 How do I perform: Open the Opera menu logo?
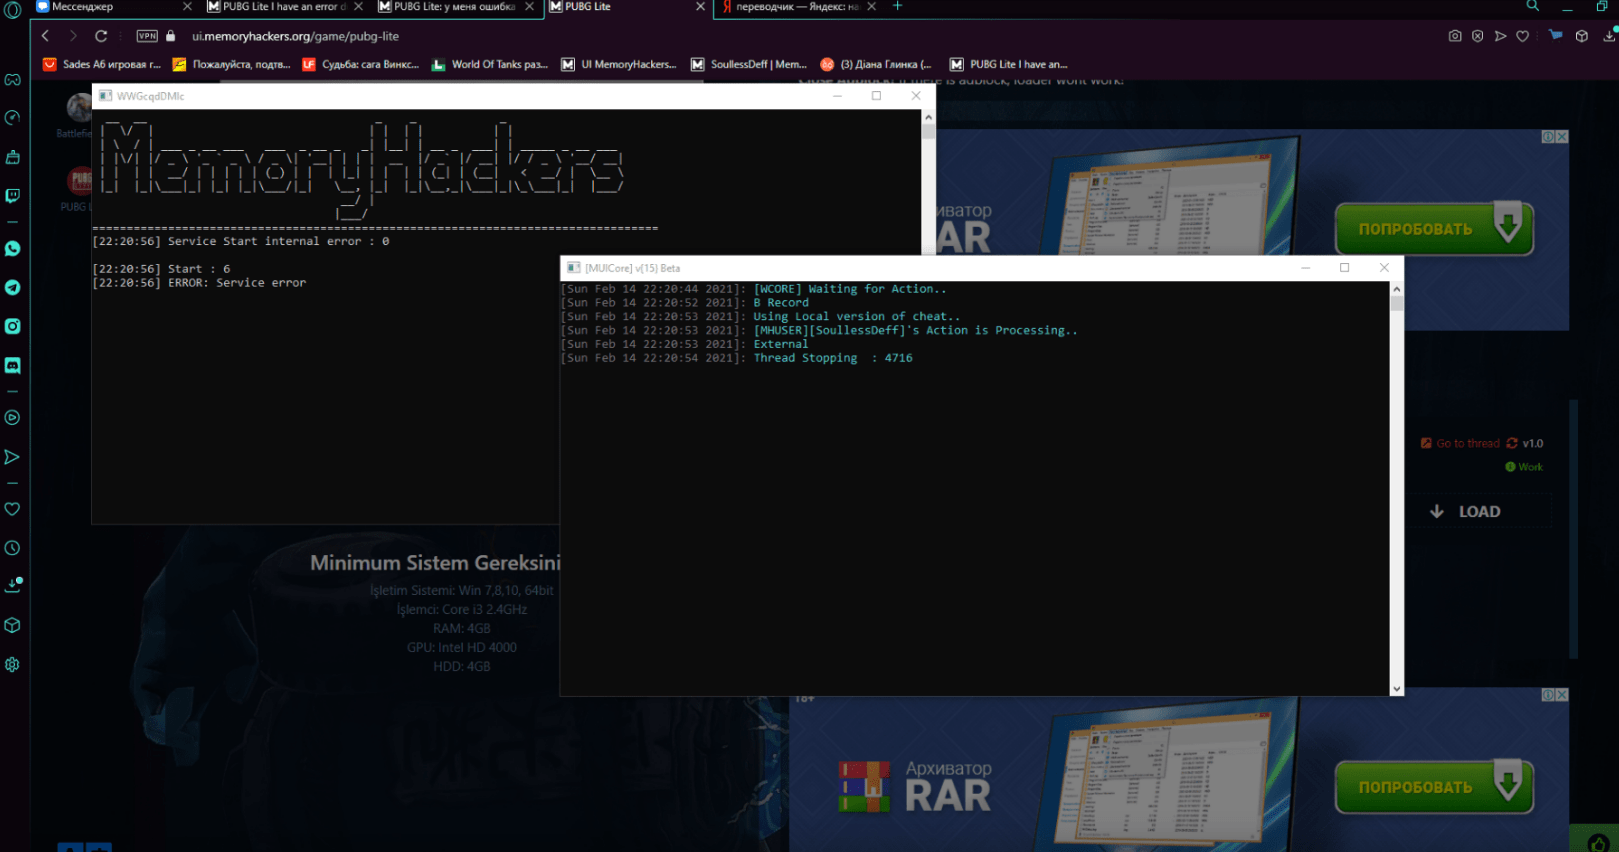[x=12, y=9]
